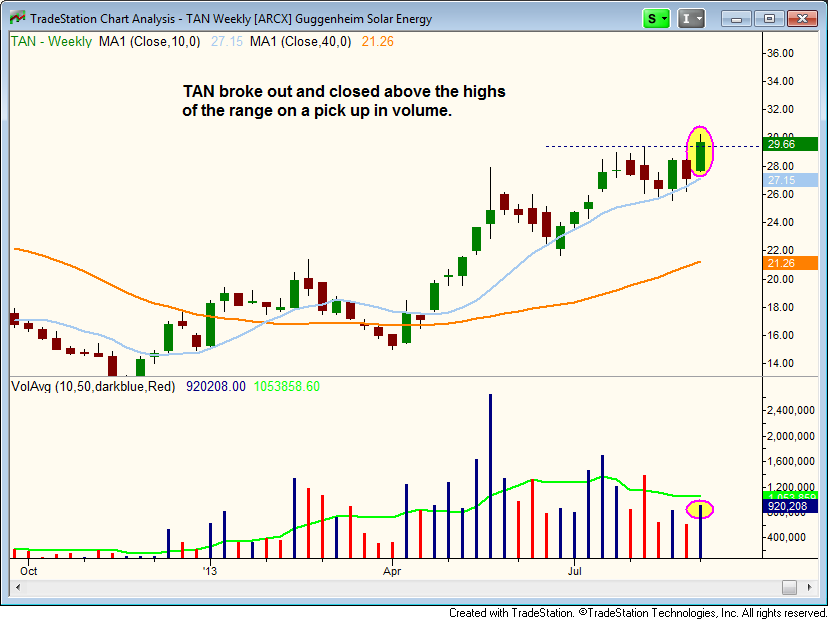This screenshot has height=619, width=828.
Task: Click the green 29.66 last price marker
Action: point(791,144)
